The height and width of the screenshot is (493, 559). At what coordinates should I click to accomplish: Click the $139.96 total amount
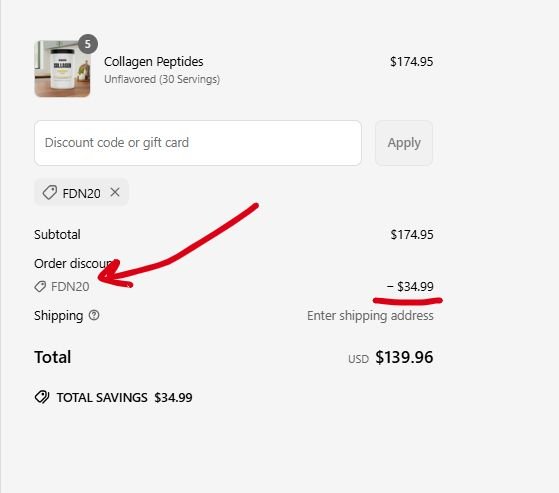click(404, 357)
